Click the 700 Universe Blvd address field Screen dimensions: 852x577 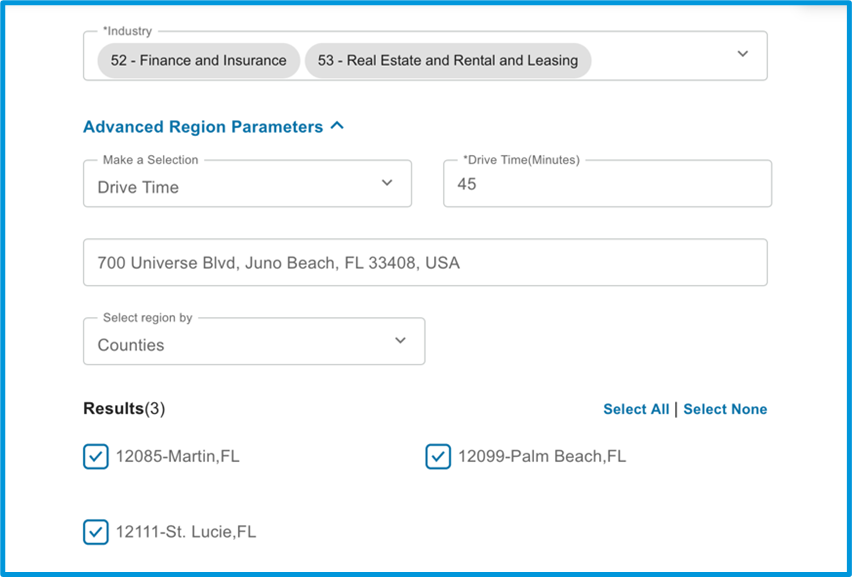click(x=425, y=262)
